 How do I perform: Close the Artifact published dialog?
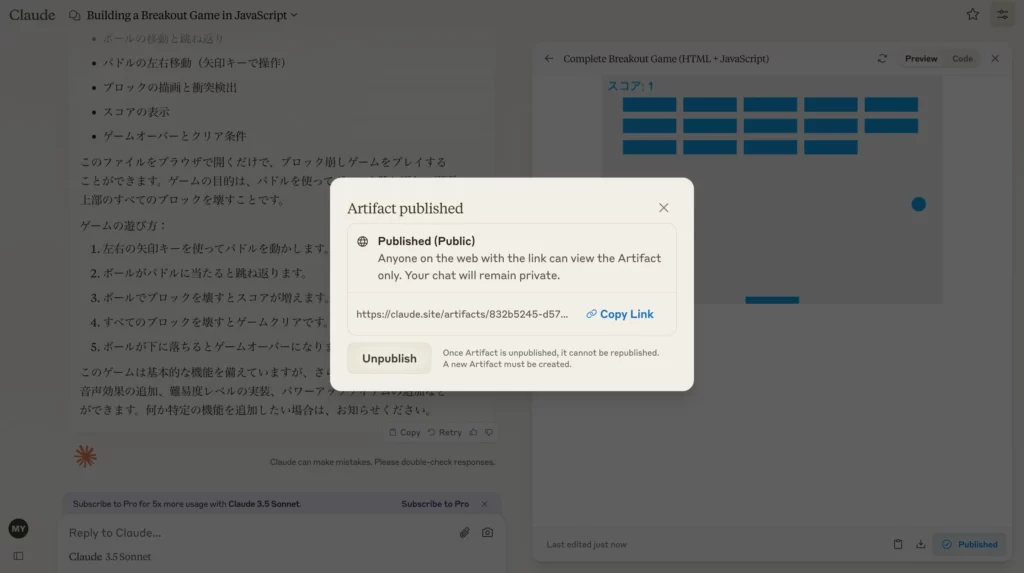663,208
